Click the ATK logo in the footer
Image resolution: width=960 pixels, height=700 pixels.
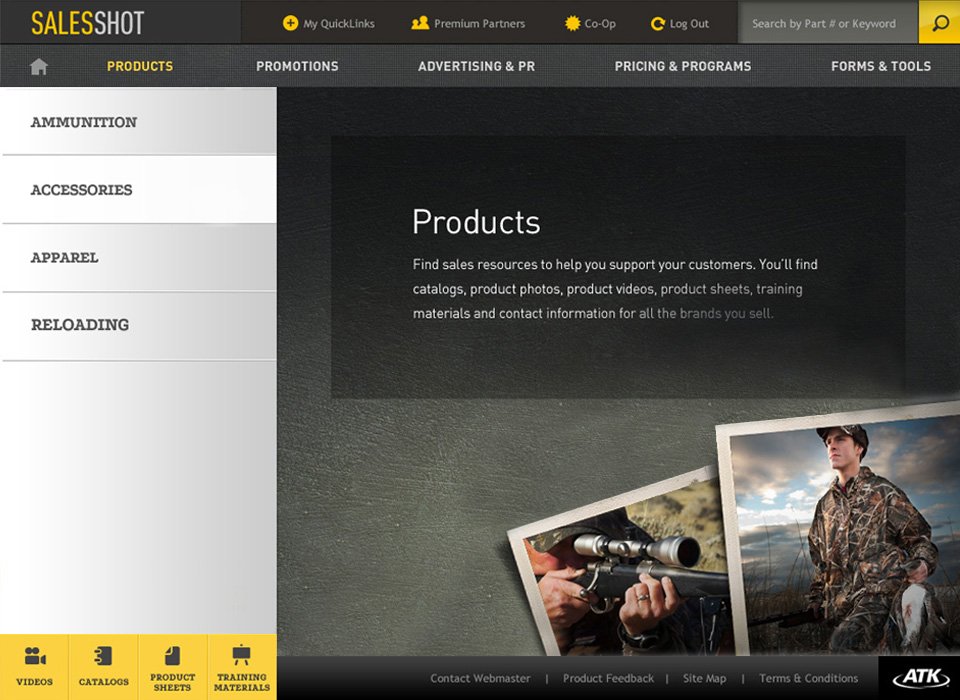[x=919, y=678]
